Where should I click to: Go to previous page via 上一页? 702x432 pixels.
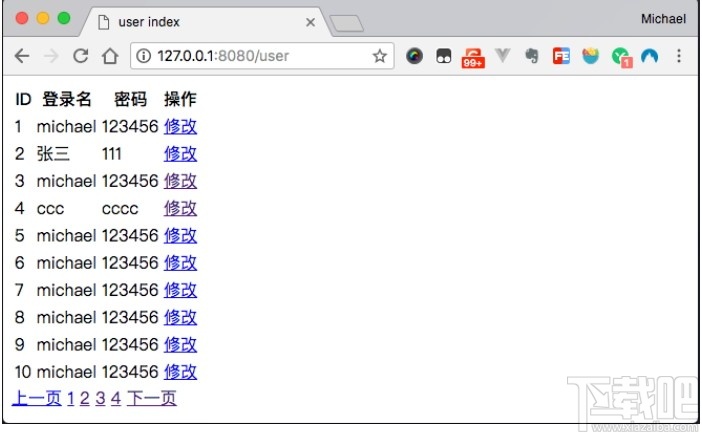point(37,398)
